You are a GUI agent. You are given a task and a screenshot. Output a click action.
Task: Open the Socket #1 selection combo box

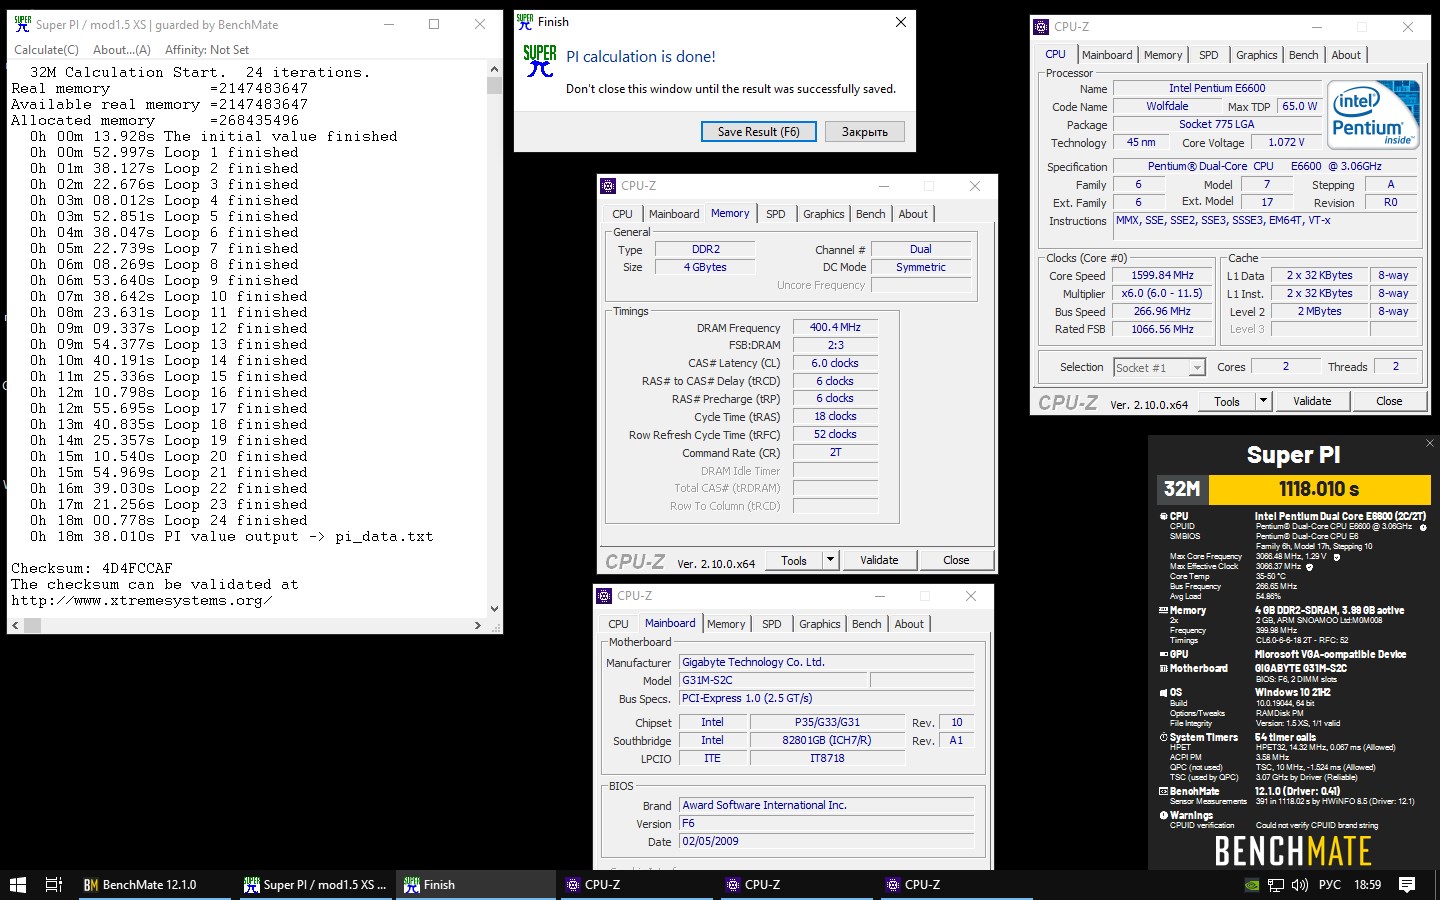(1160, 368)
